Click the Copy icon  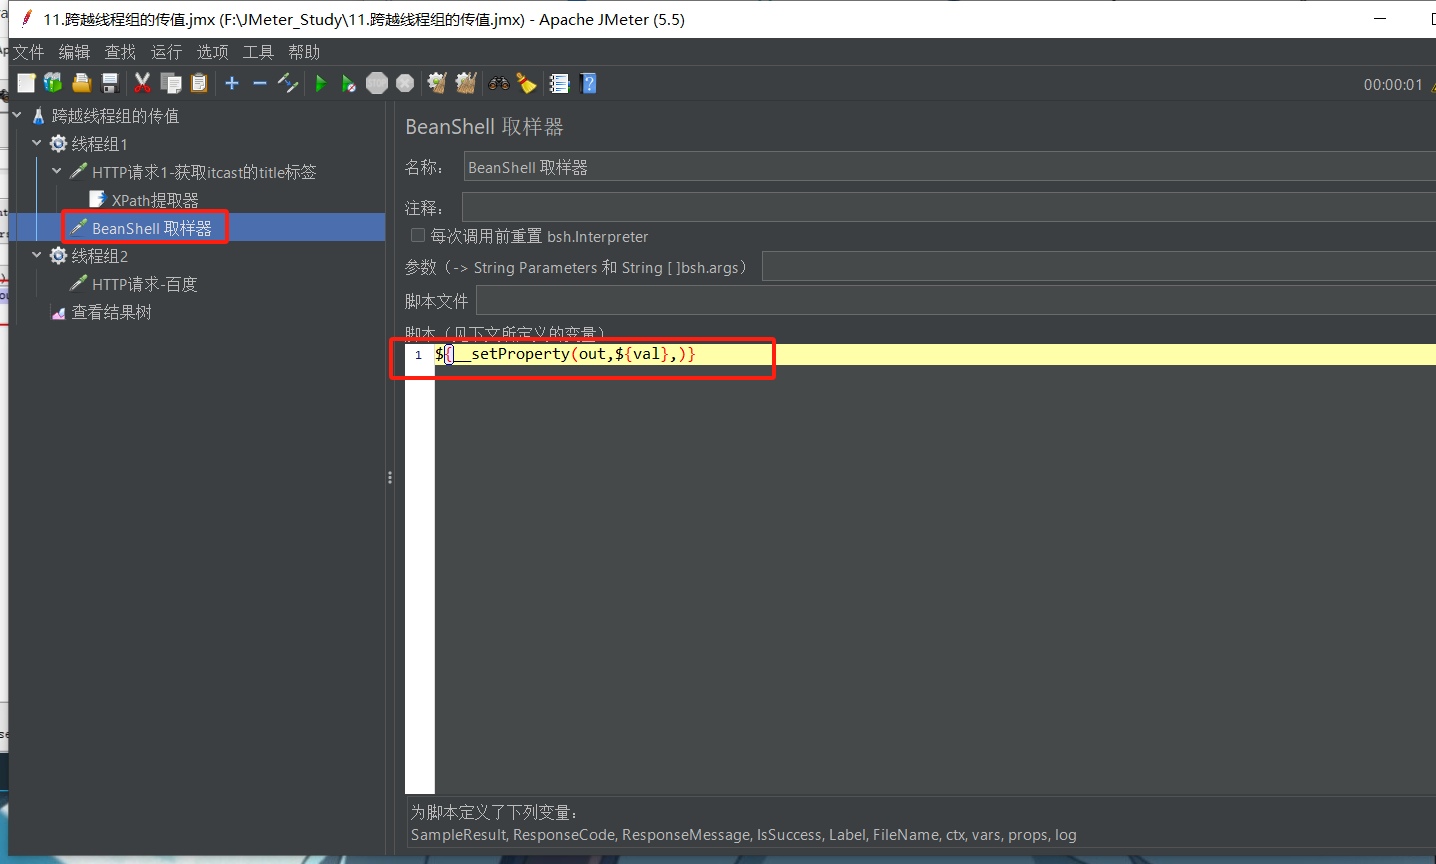pyautogui.click(x=171, y=83)
